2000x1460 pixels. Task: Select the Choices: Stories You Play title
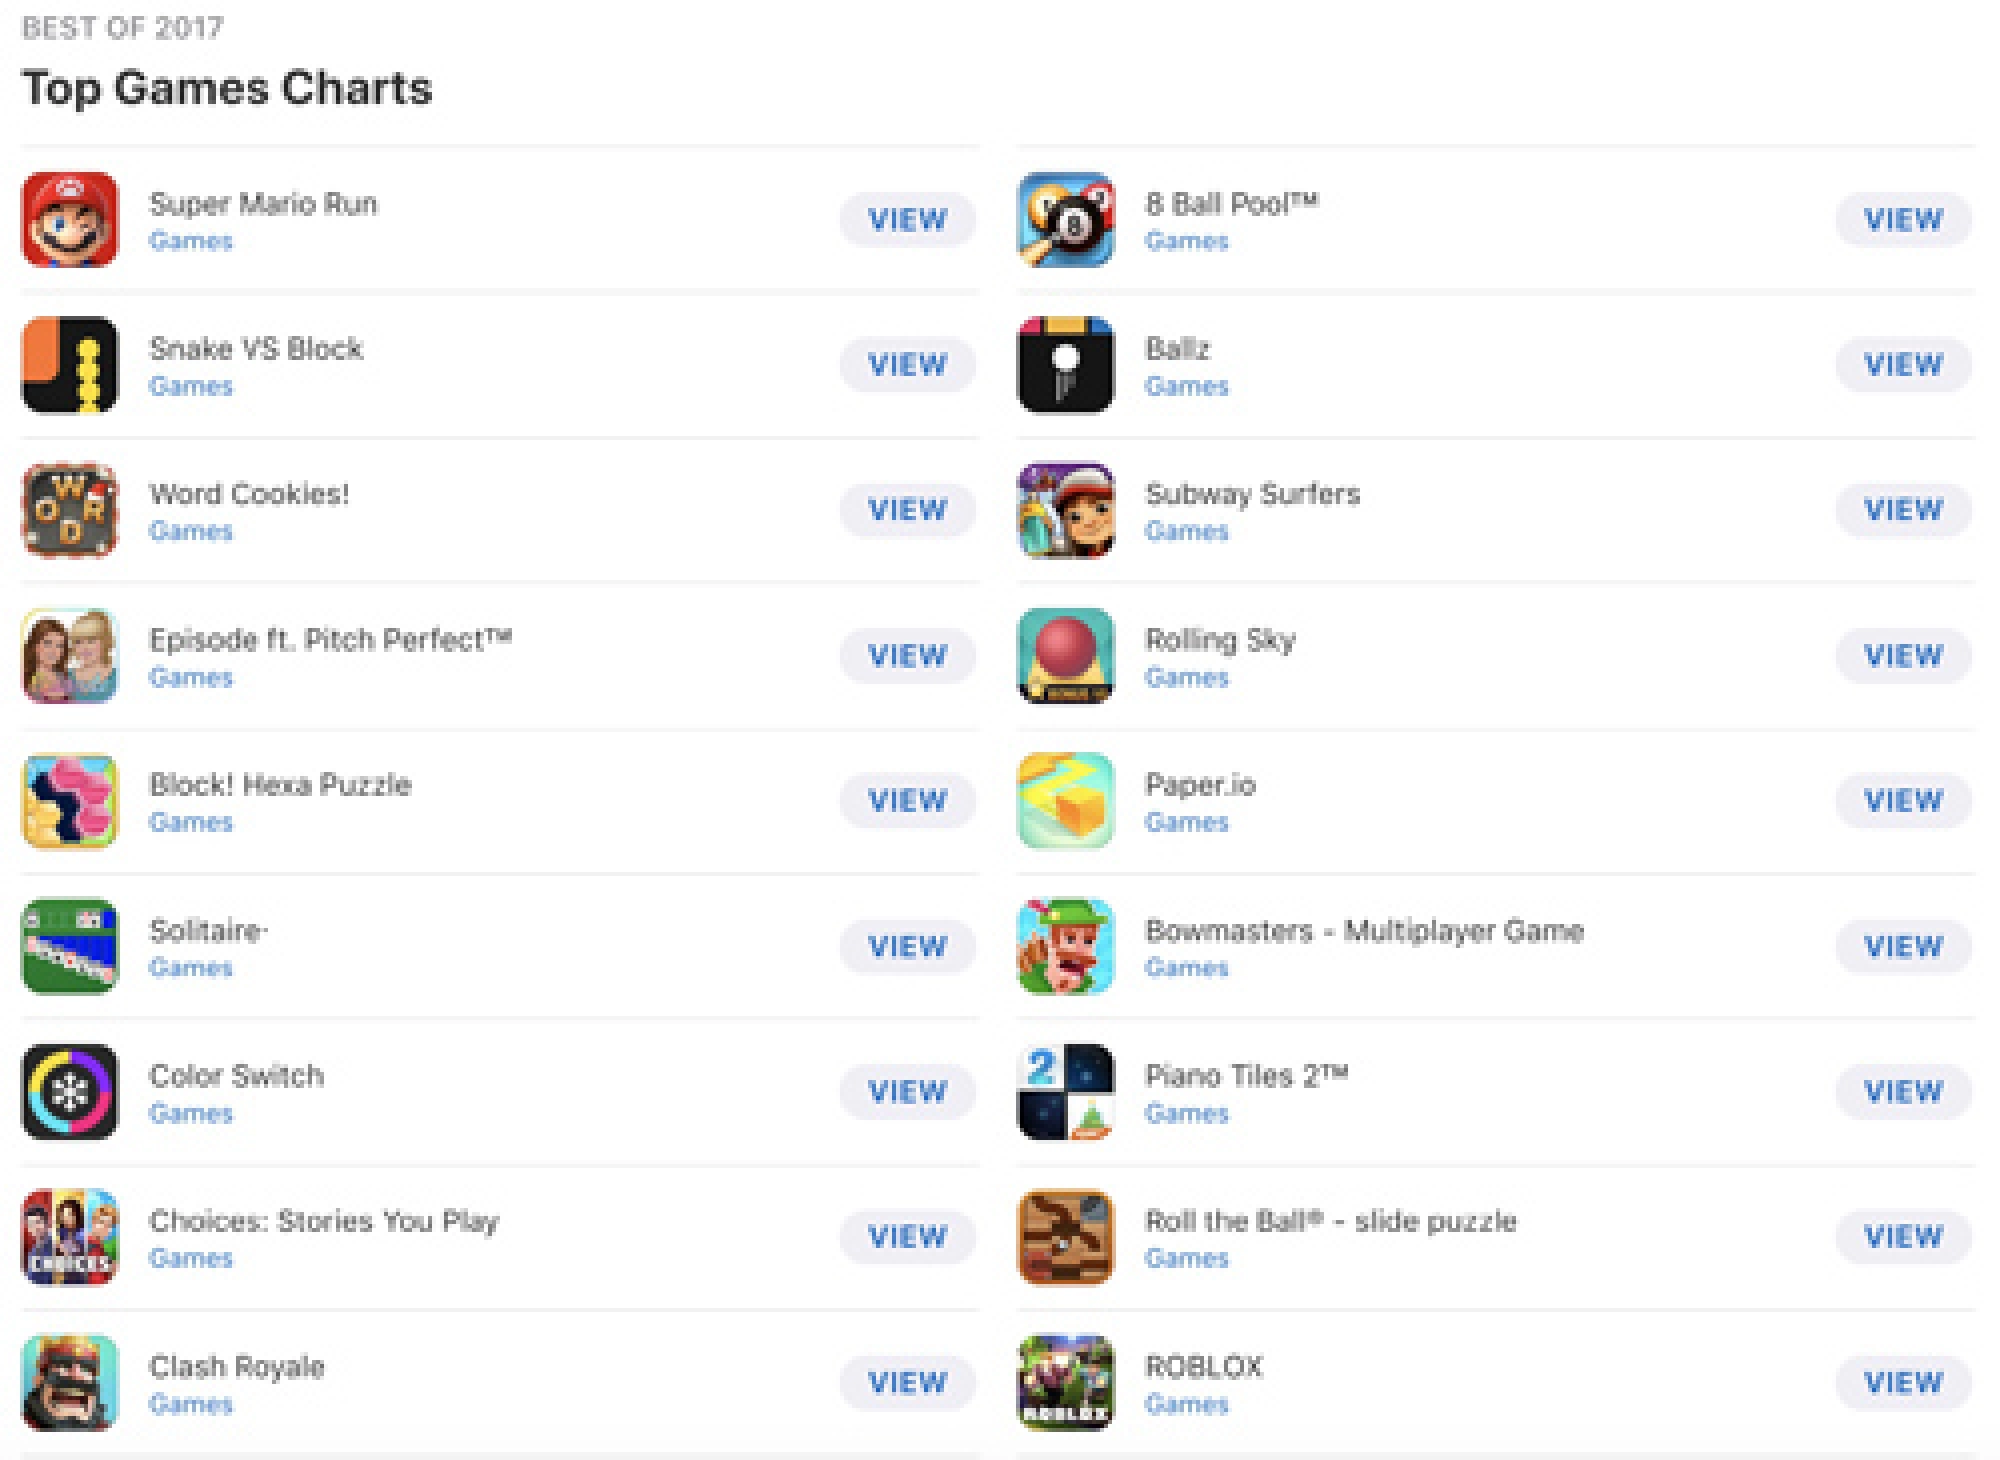[325, 1221]
